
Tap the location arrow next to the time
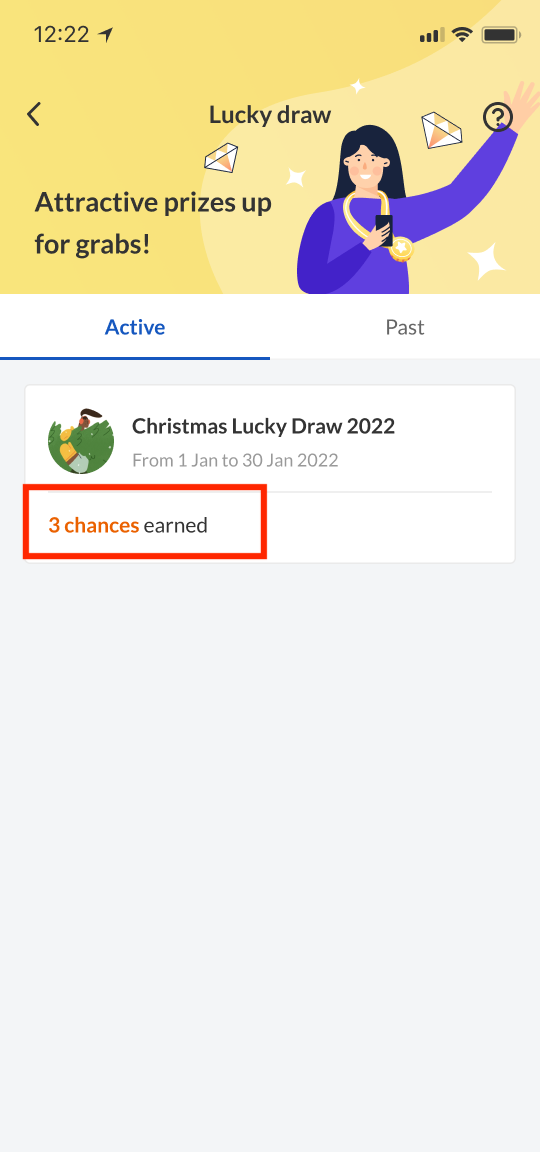(106, 35)
